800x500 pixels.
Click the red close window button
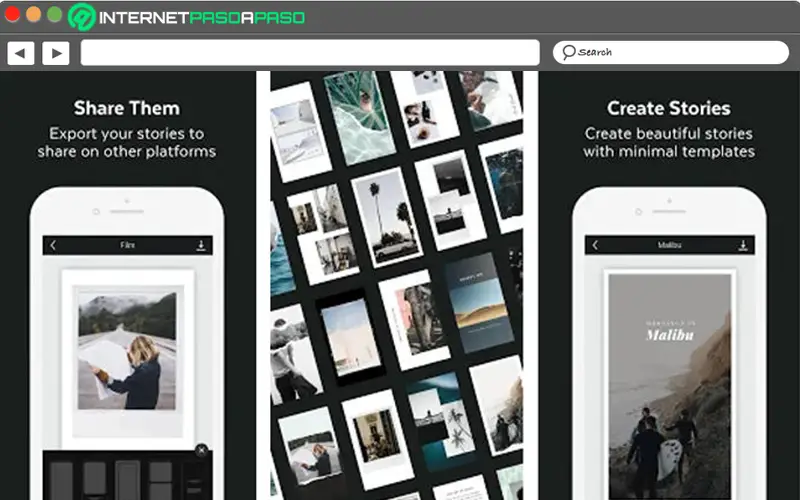12,14
